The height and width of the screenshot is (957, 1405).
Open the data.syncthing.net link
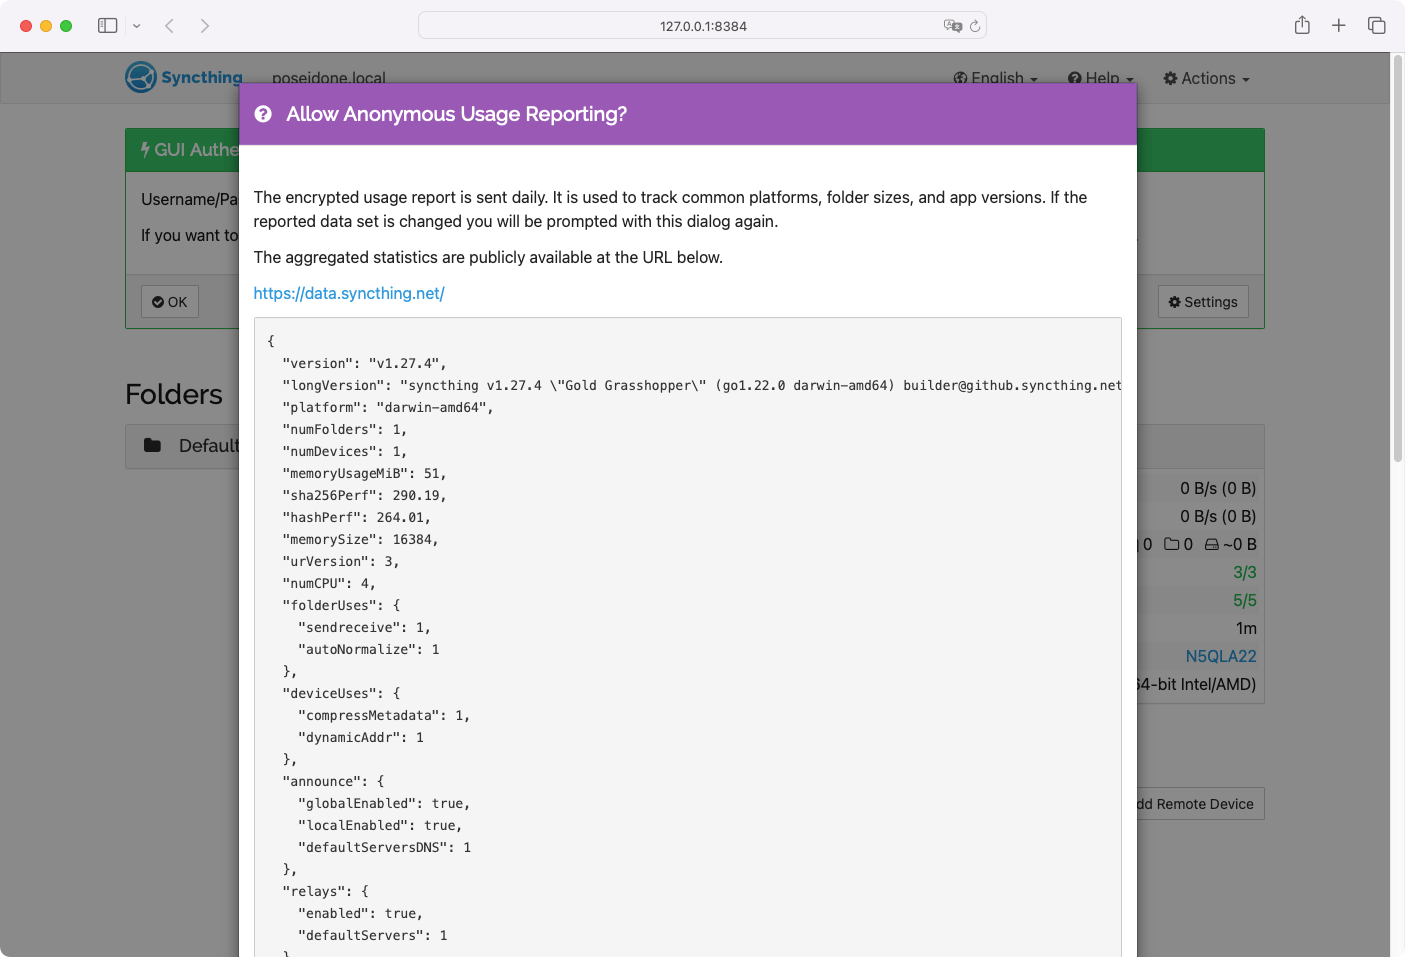coord(349,293)
